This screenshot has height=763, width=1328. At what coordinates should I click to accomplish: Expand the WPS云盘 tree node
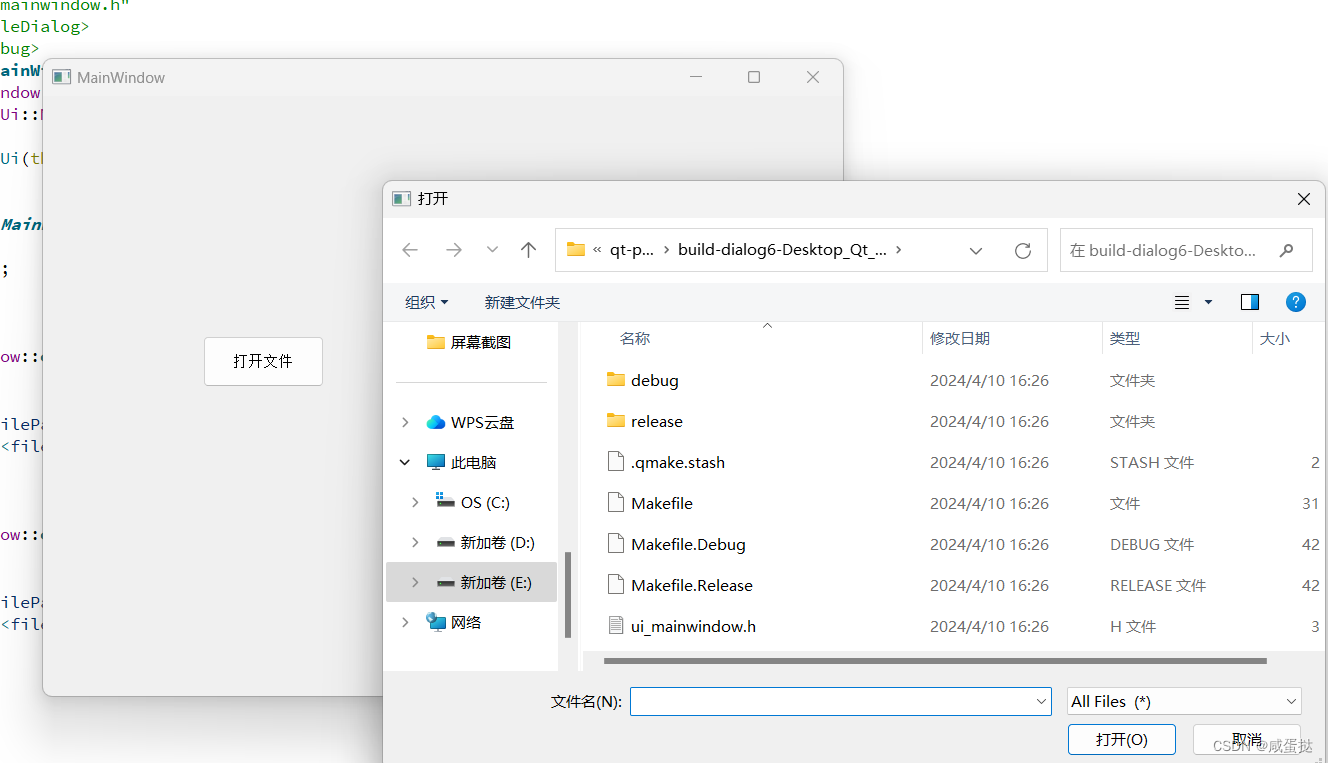click(x=405, y=423)
